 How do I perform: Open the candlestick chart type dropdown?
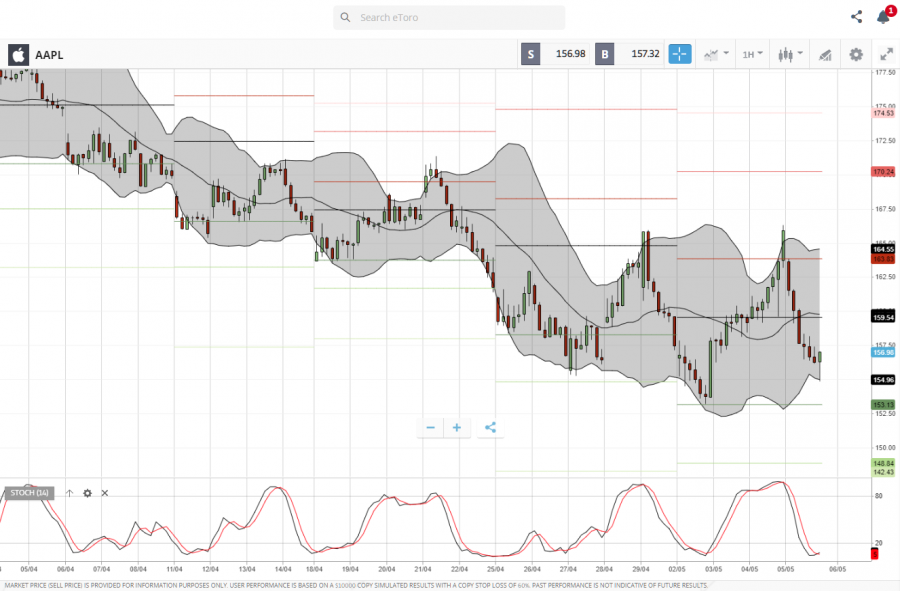click(x=790, y=55)
